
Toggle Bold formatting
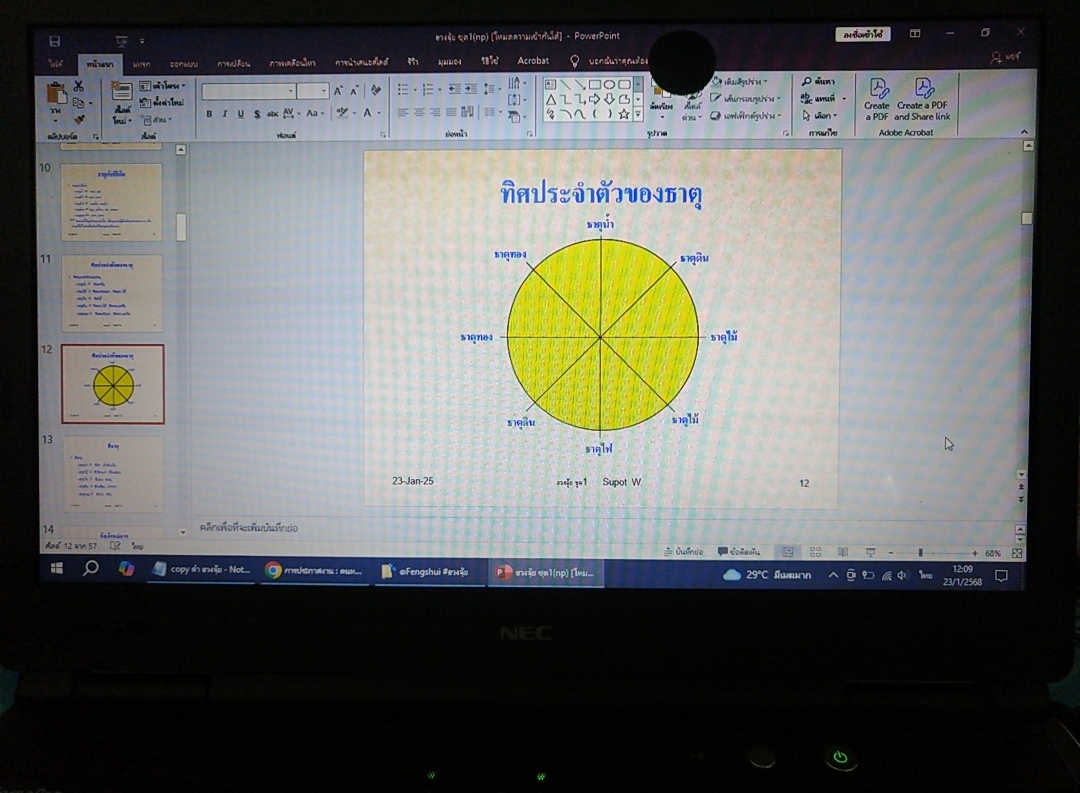point(209,114)
